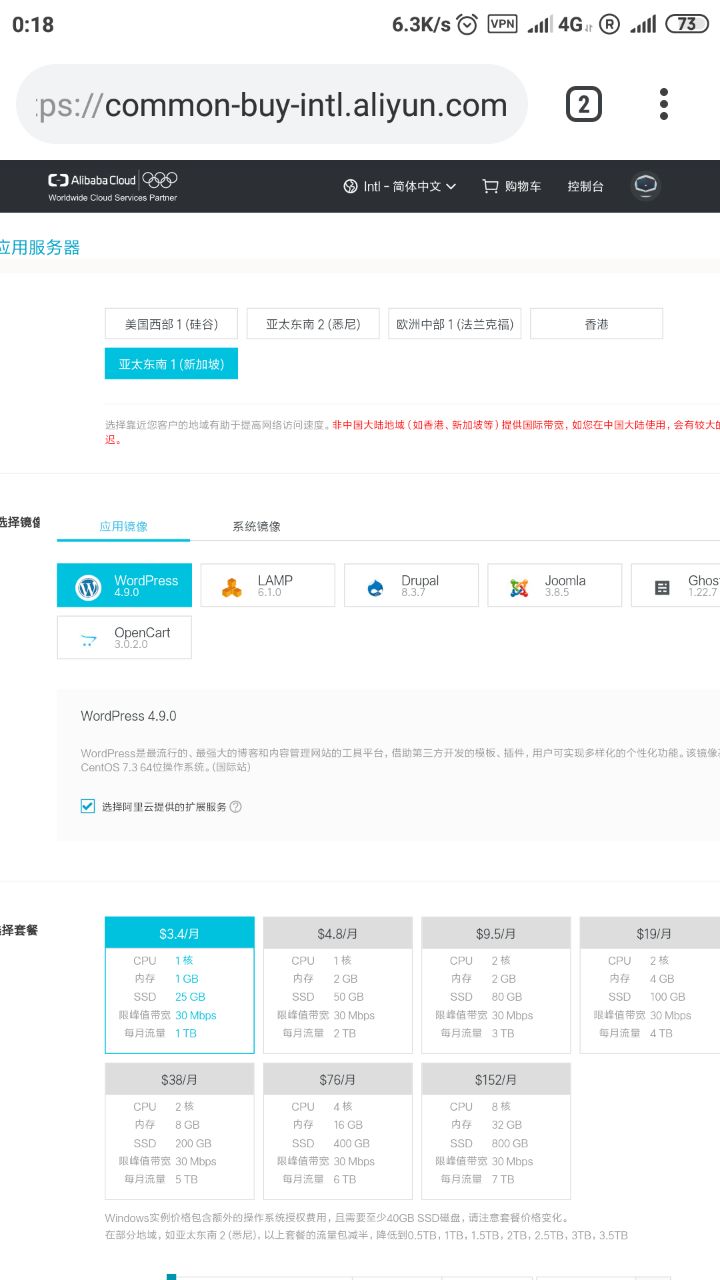This screenshot has width=720, height=1280.
Task: Open the browser three-dot menu
Action: click(664, 104)
